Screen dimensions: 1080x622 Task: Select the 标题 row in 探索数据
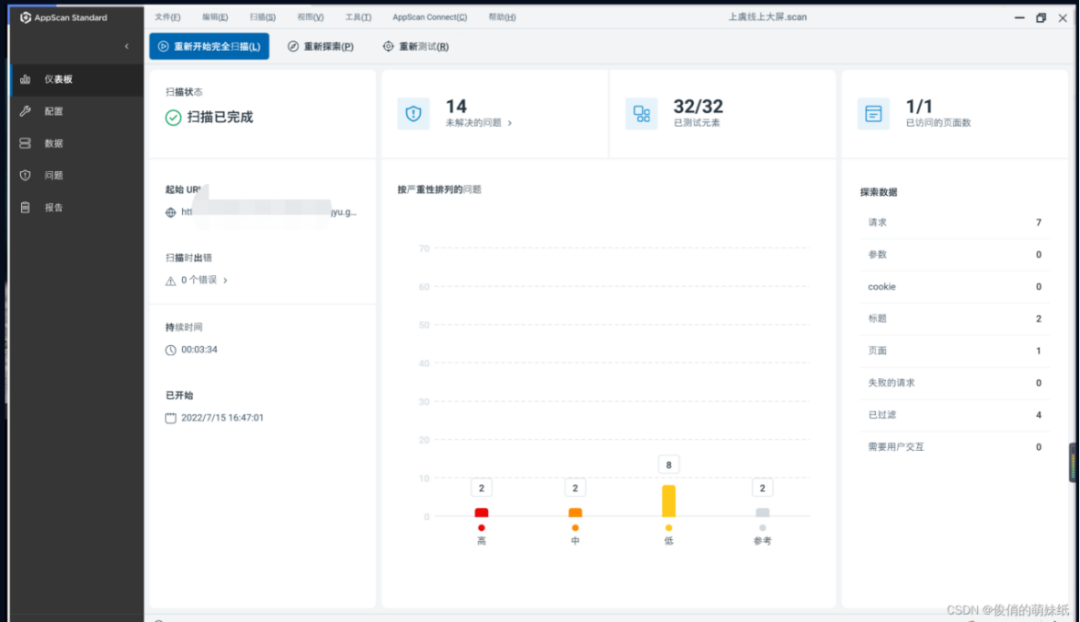(x=955, y=319)
